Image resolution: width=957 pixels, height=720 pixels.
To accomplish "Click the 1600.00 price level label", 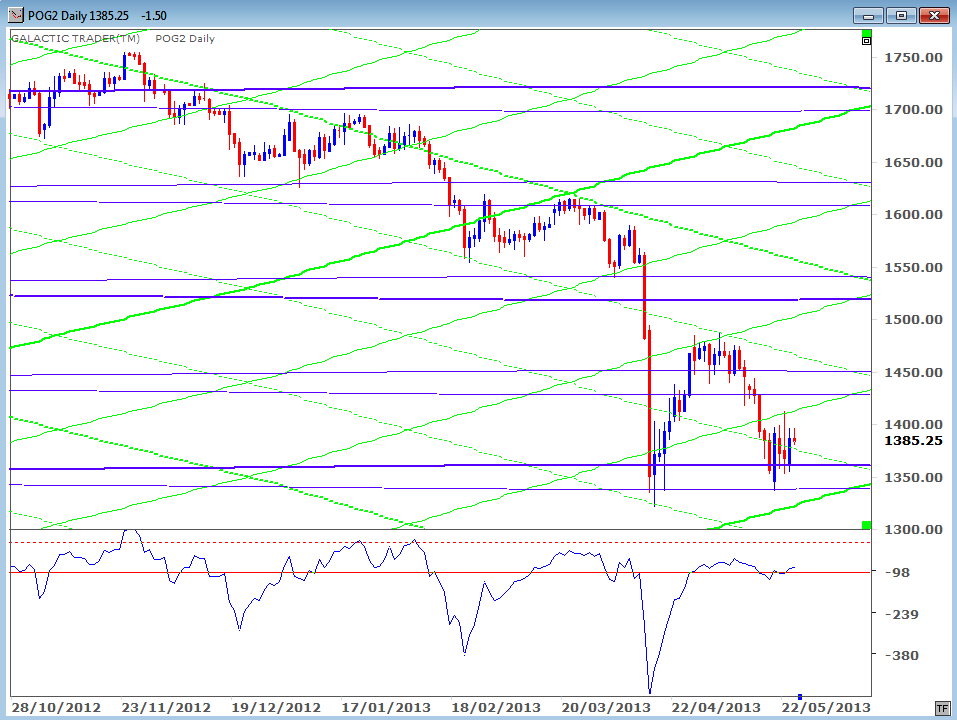I will click(x=913, y=214).
